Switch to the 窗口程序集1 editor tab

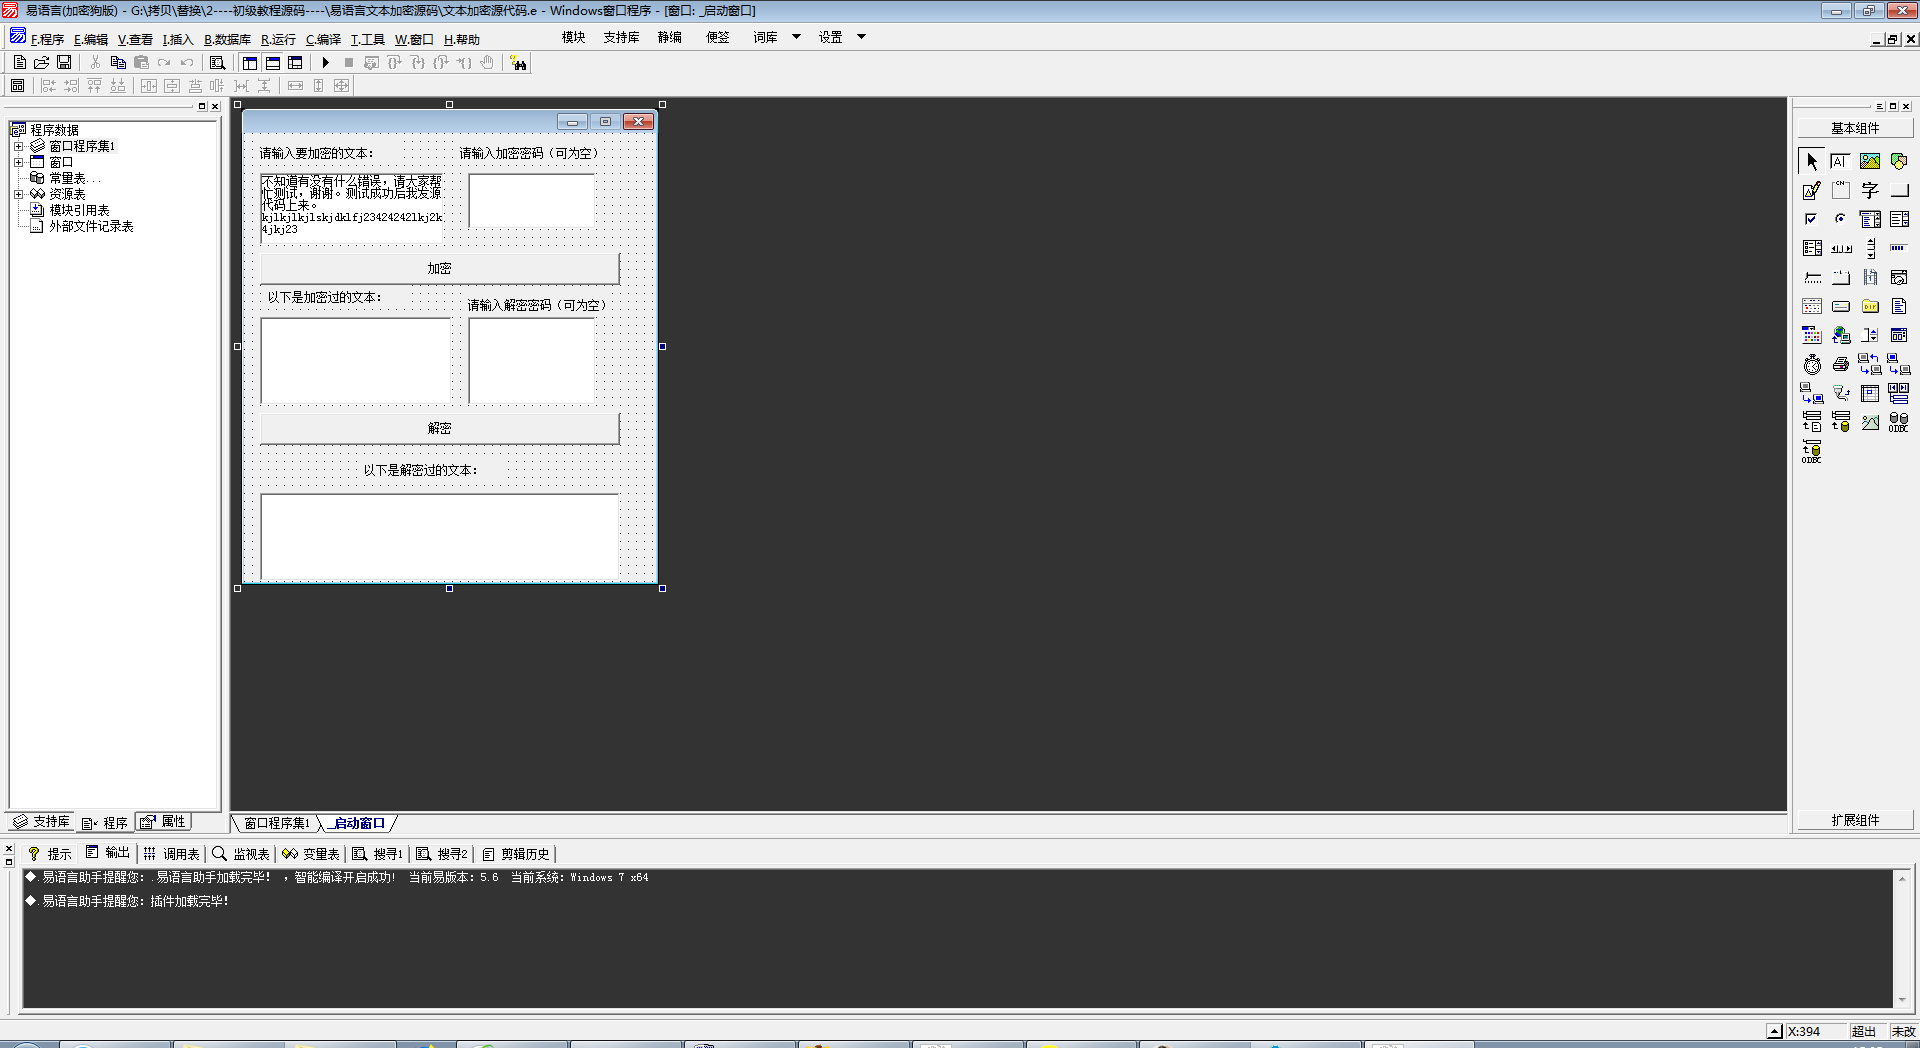[x=277, y=823]
